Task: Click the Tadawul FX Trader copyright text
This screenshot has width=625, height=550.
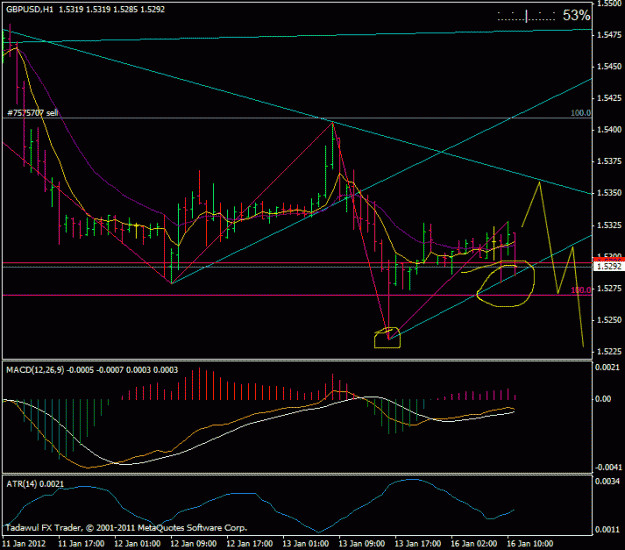Action: click(126, 528)
